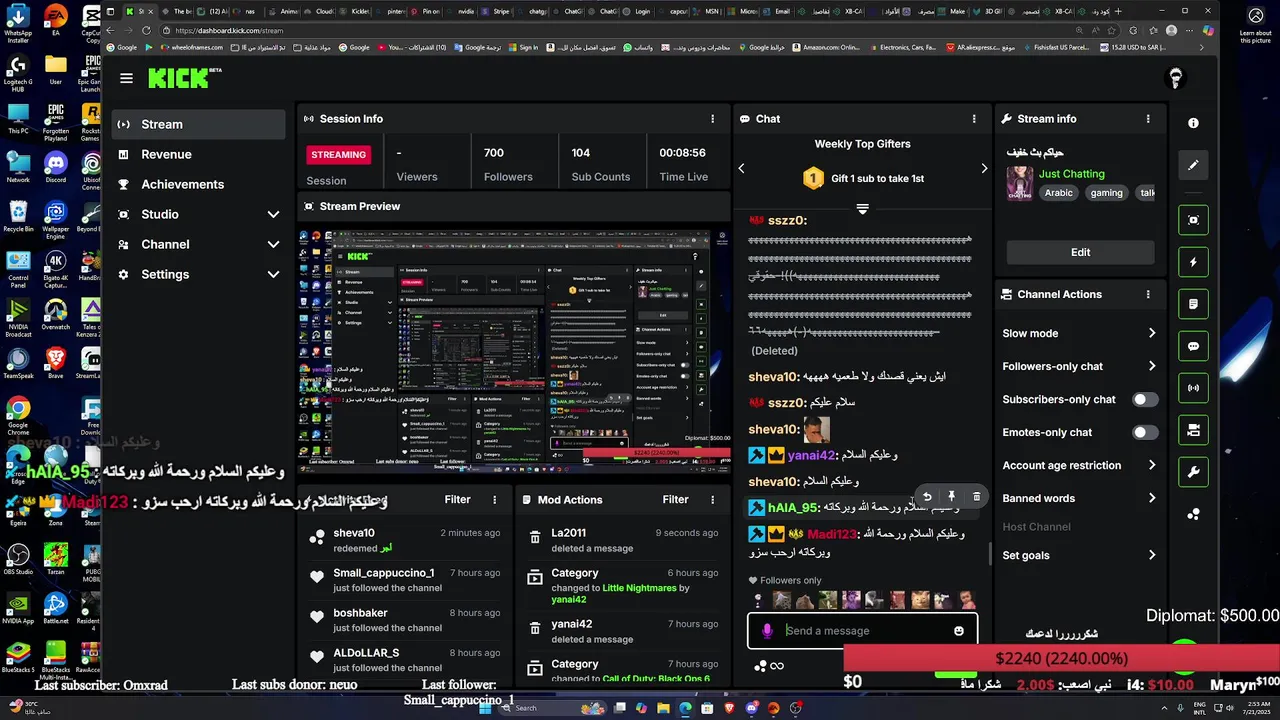This screenshot has width=1280, height=720.
Task: Open Stream info three-dot menu
Action: pyautogui.click(x=1148, y=119)
